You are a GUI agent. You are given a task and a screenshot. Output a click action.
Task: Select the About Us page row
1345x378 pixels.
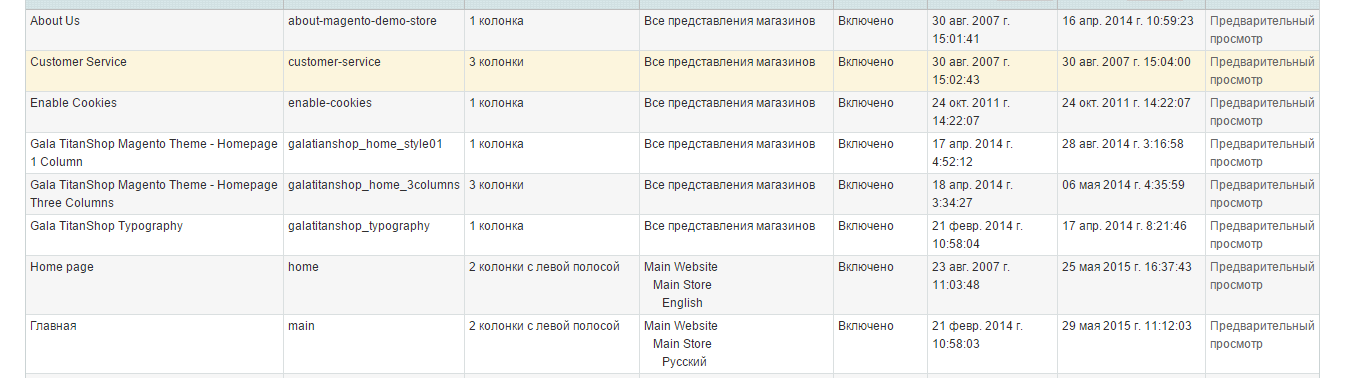672,30
